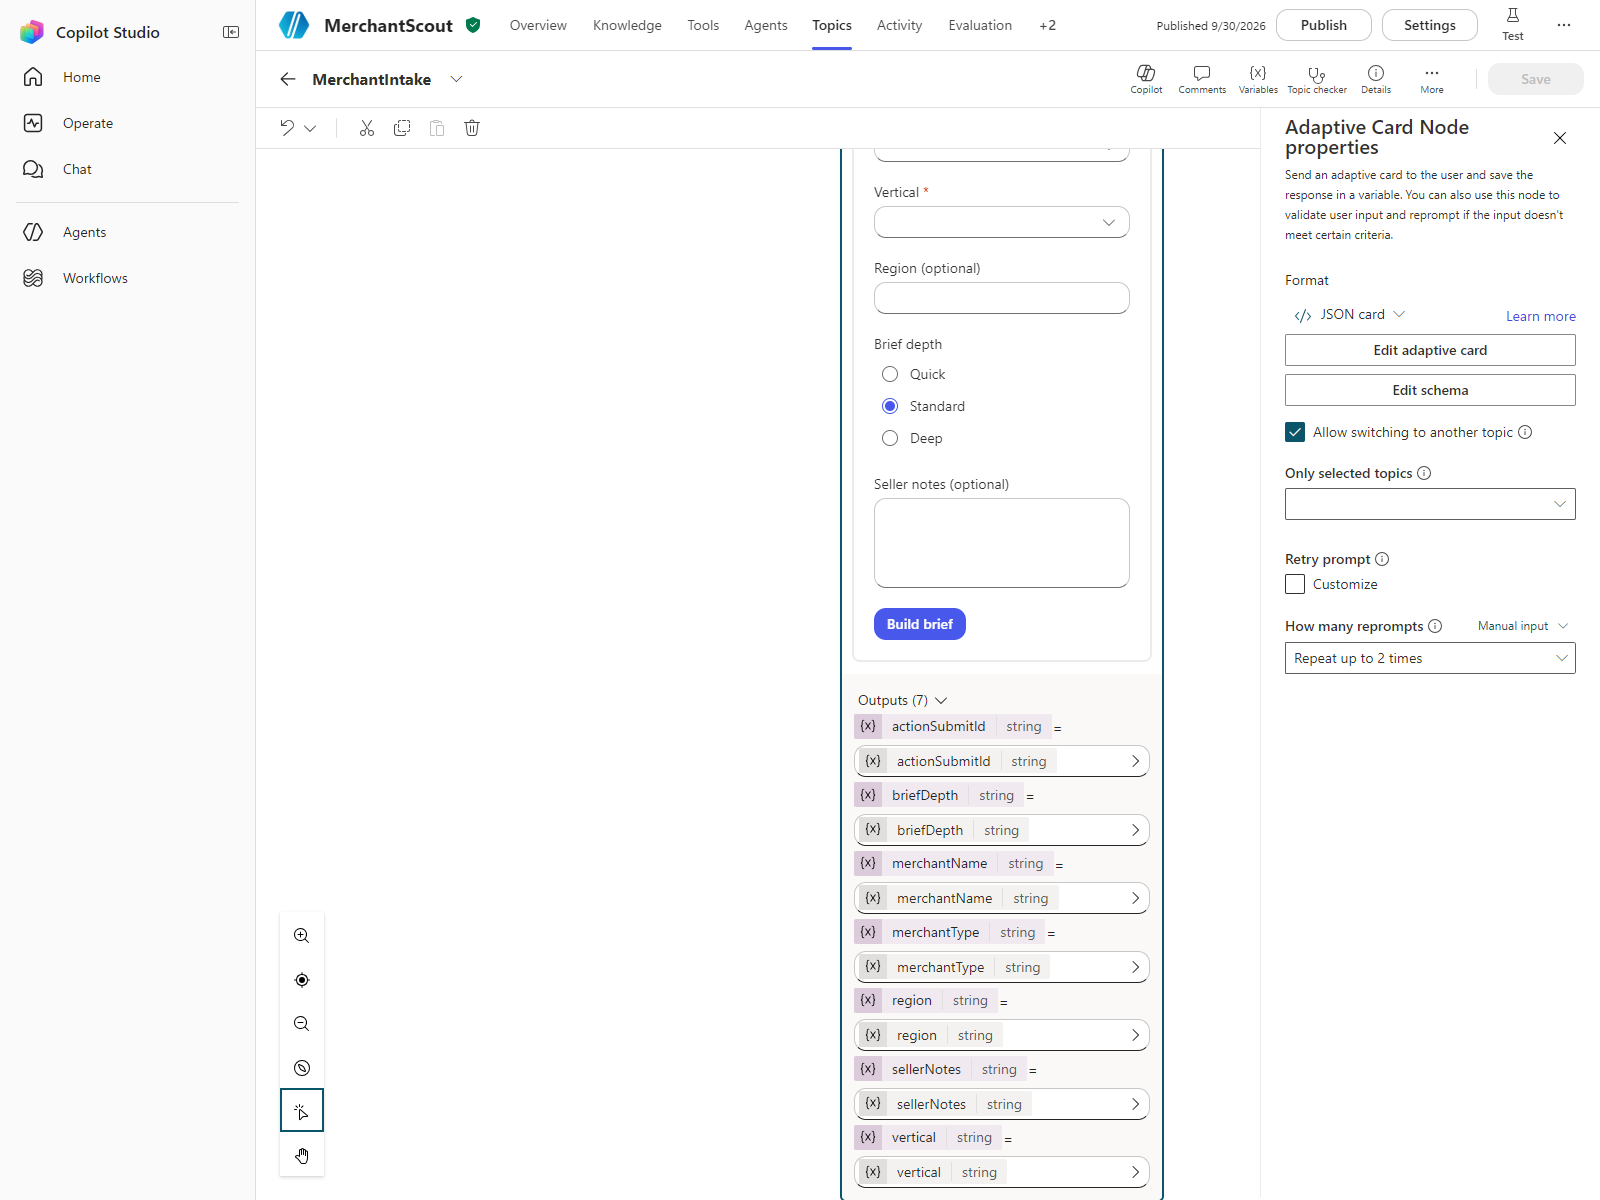Cut the selected node

pyautogui.click(x=367, y=128)
